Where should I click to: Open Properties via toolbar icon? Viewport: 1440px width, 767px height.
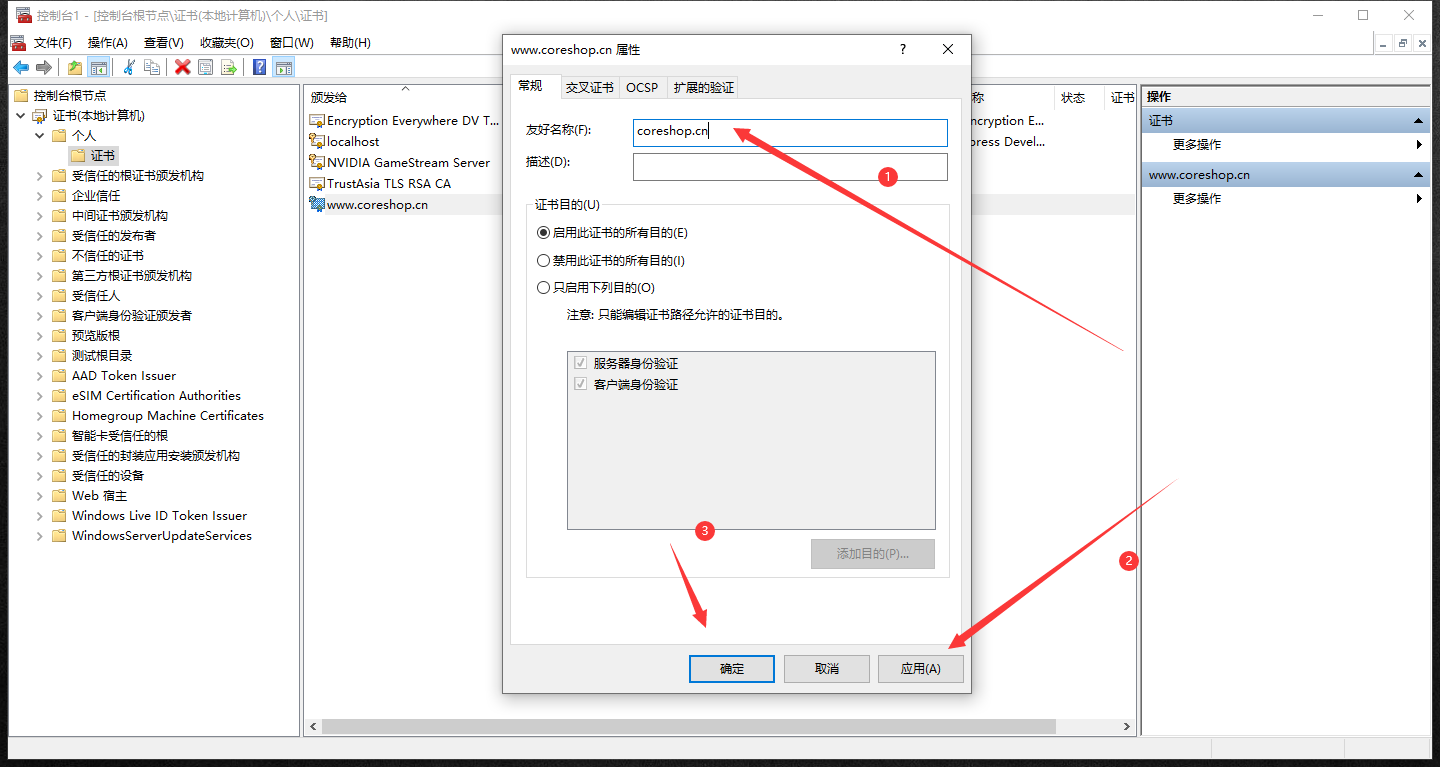tap(205, 67)
